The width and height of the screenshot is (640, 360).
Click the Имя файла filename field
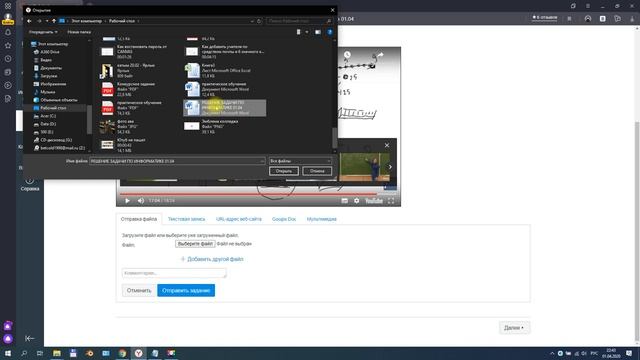(177, 161)
